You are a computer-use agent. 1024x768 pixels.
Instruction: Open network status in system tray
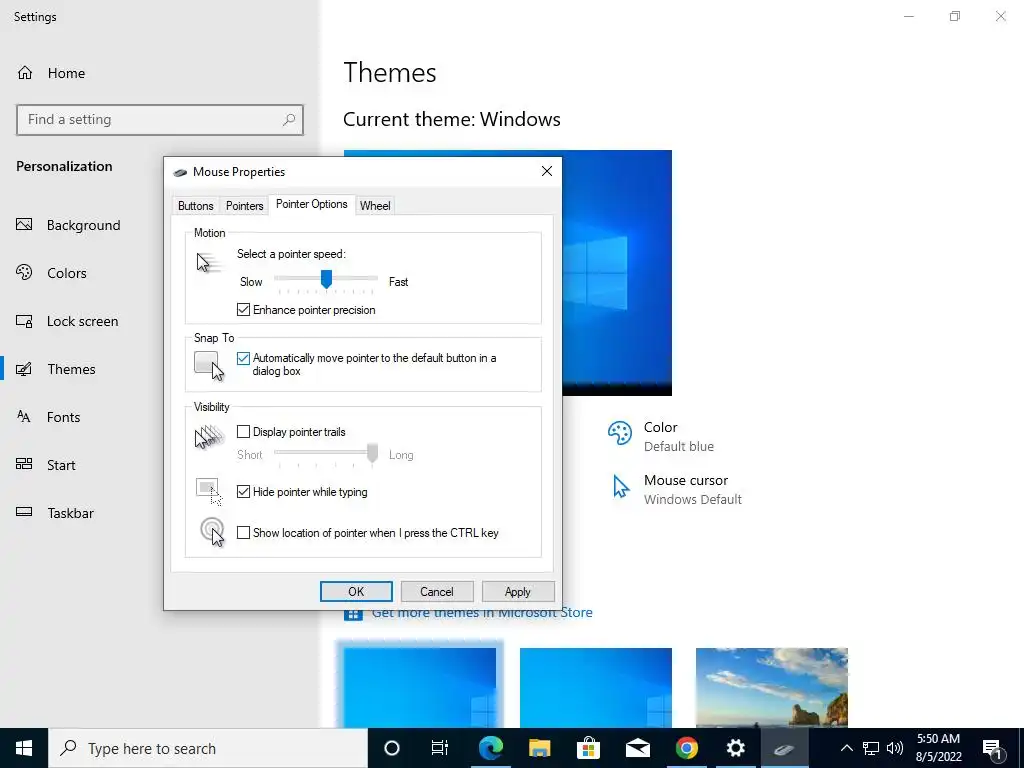point(871,748)
